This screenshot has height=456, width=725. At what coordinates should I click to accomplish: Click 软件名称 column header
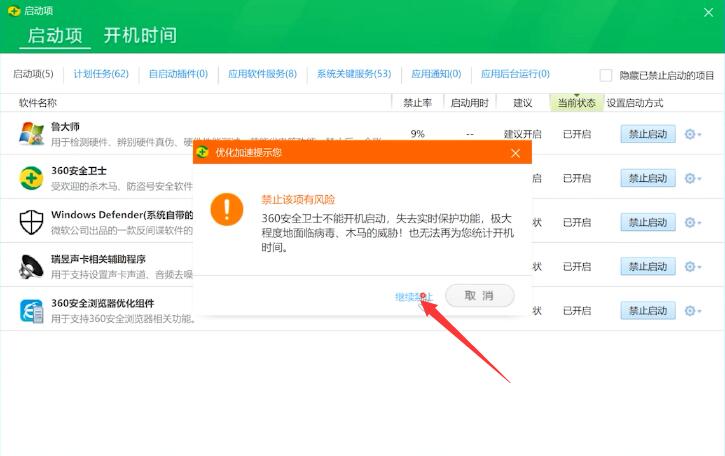pos(38,103)
